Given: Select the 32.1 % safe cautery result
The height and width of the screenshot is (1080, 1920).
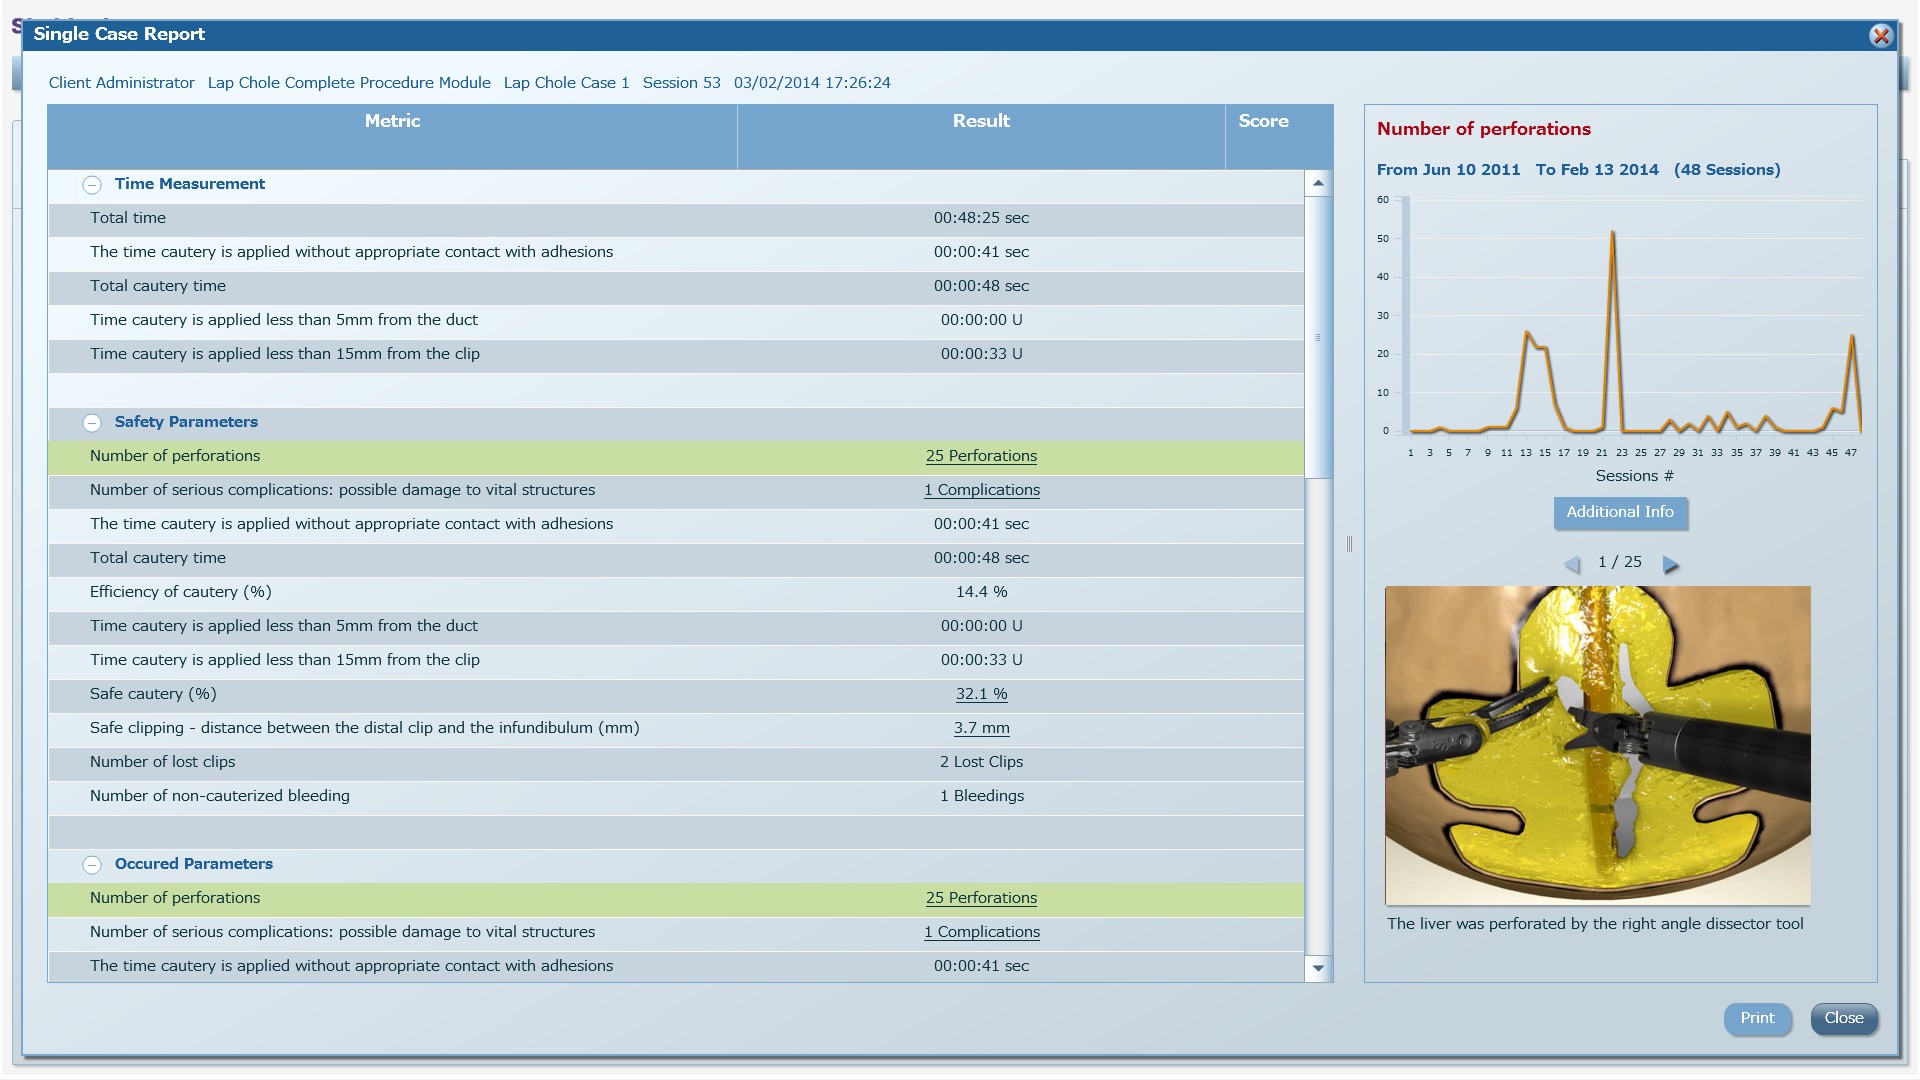Looking at the screenshot, I should (x=980, y=694).
